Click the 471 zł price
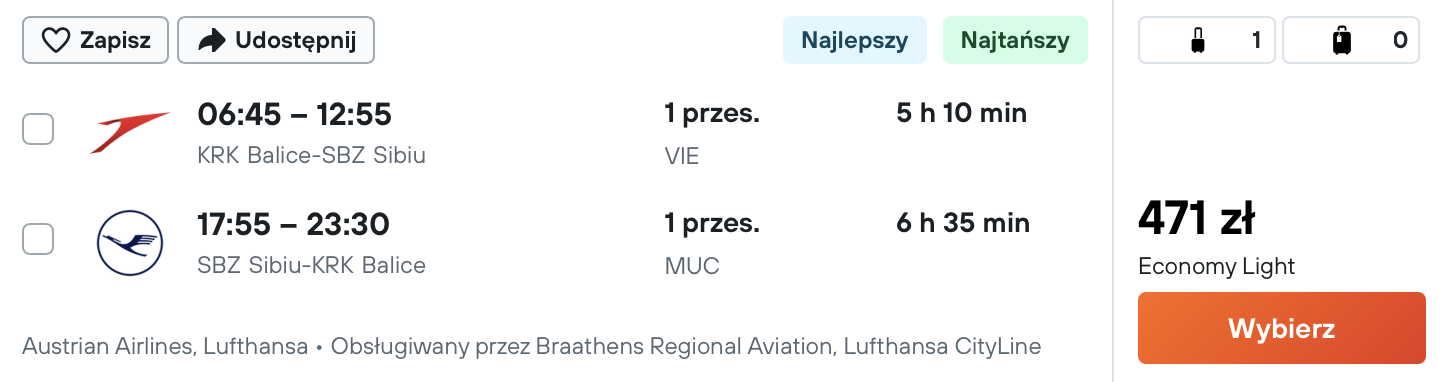Screen dimensions: 1442x382 (1197, 219)
